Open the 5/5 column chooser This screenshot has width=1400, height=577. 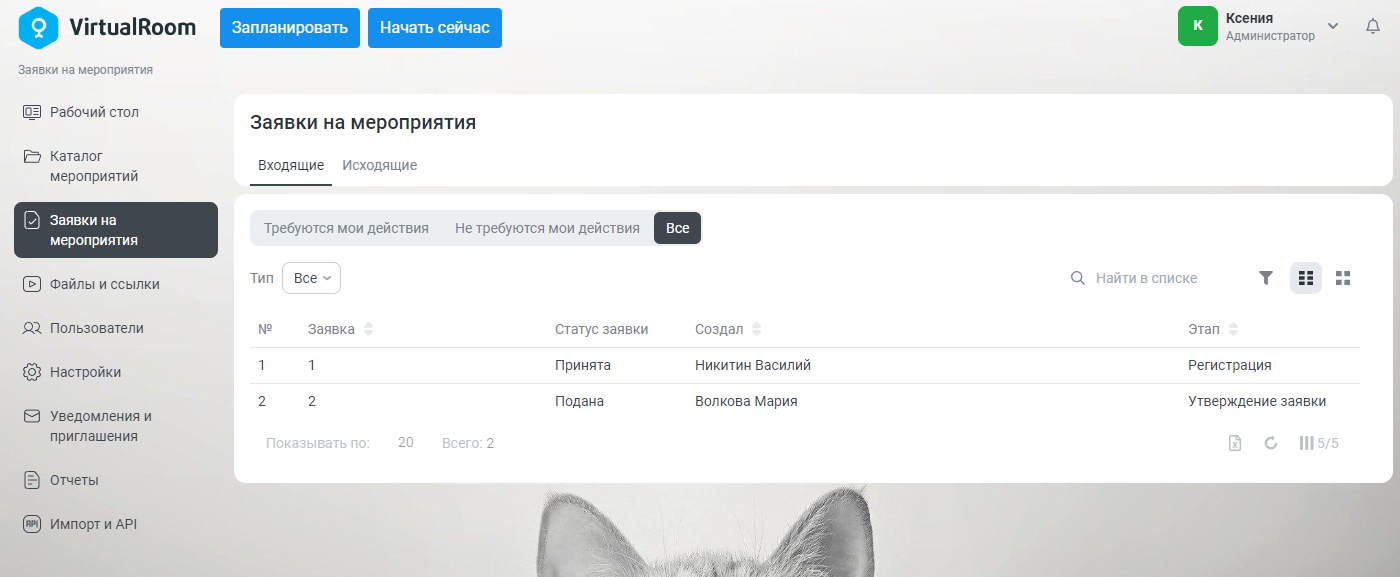tap(1319, 443)
